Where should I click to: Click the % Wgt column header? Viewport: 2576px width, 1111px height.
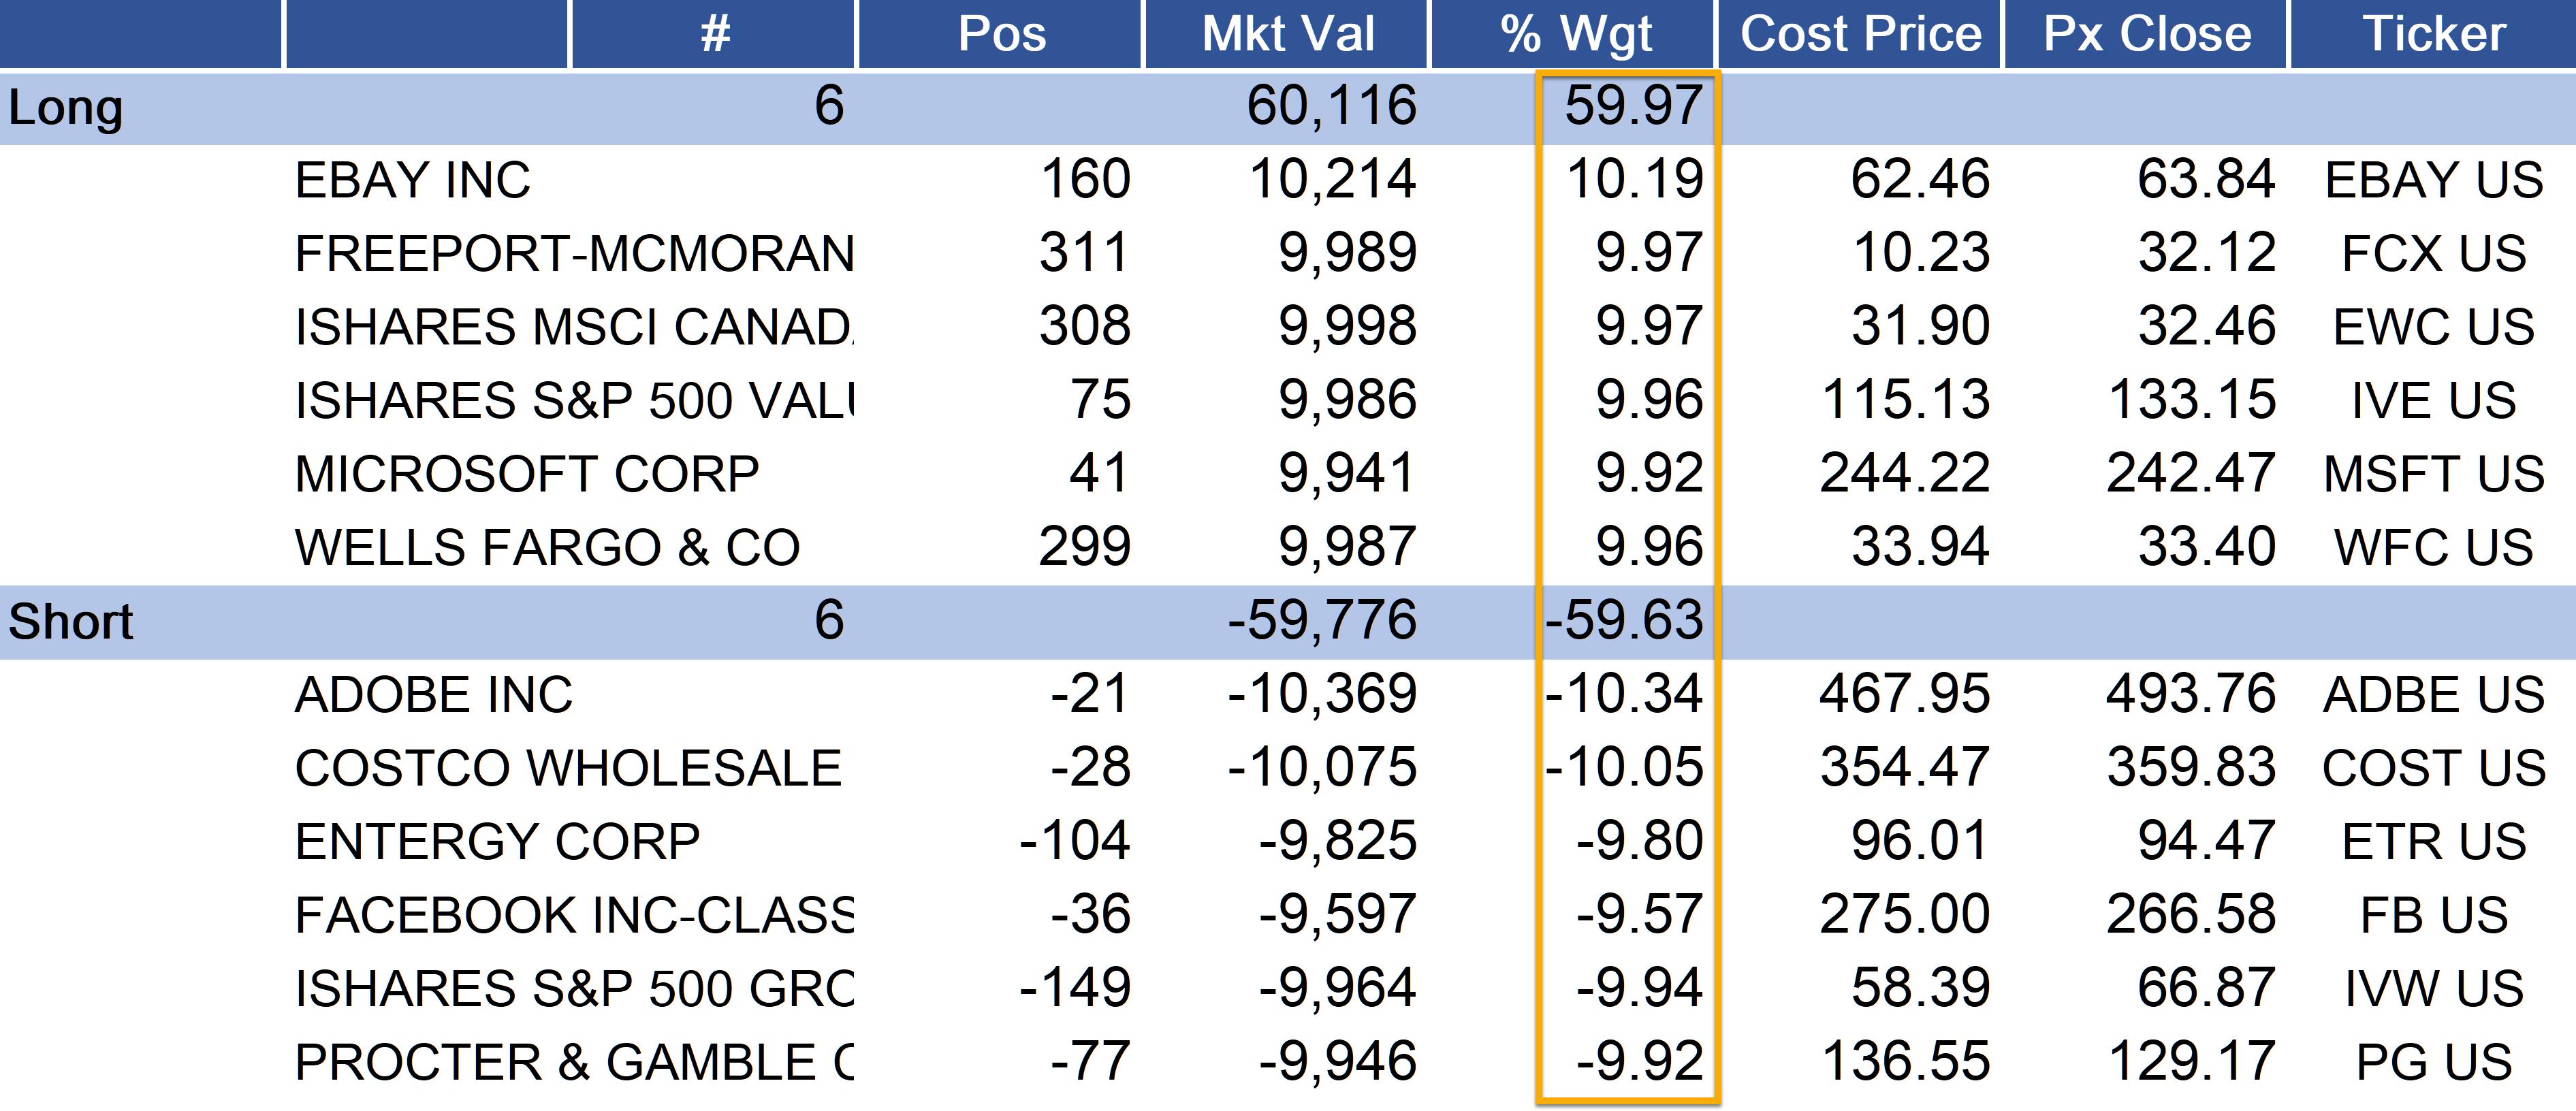[1575, 34]
